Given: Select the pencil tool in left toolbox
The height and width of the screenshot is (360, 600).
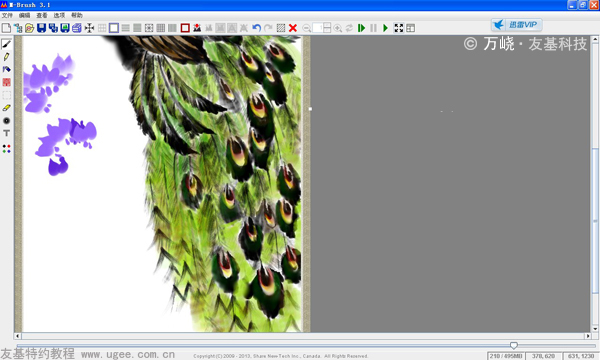Looking at the screenshot, I should coord(7,57).
